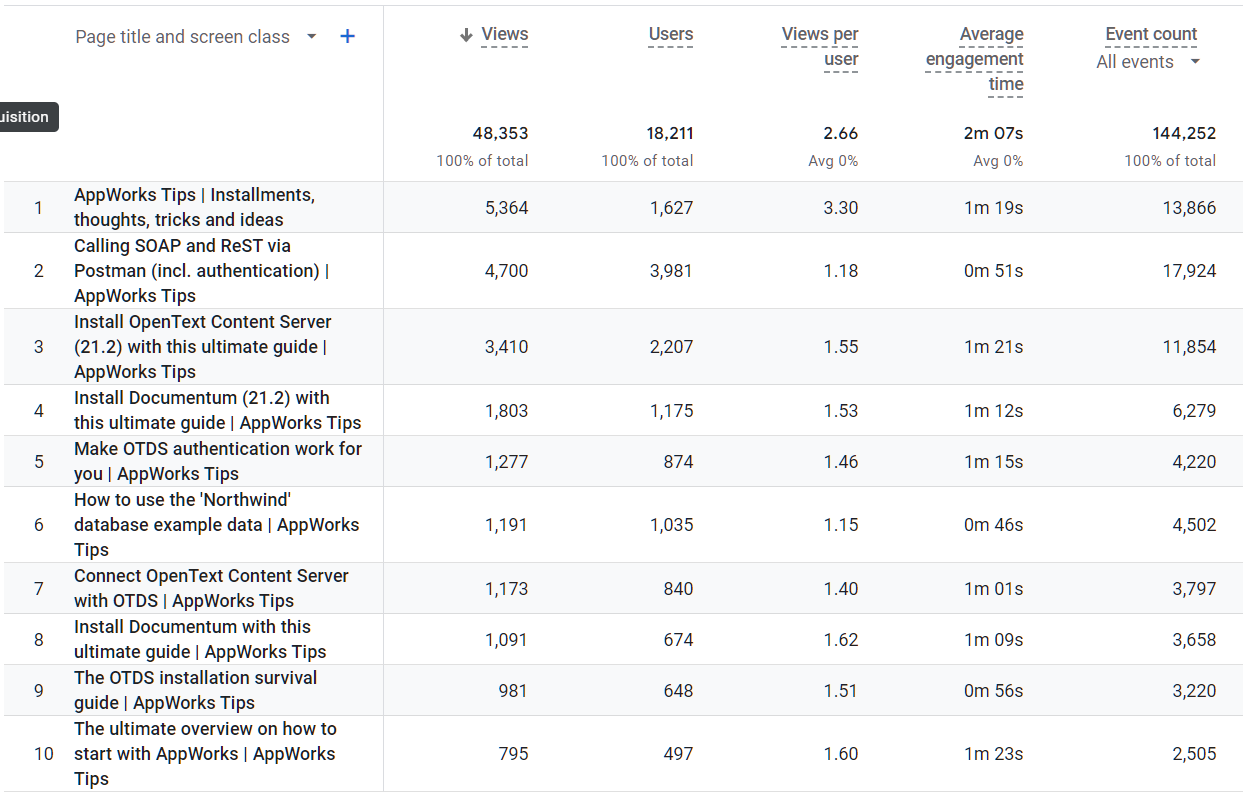This screenshot has height=797, width=1243.
Task: Click event count value 6,279
Action: point(1195,411)
